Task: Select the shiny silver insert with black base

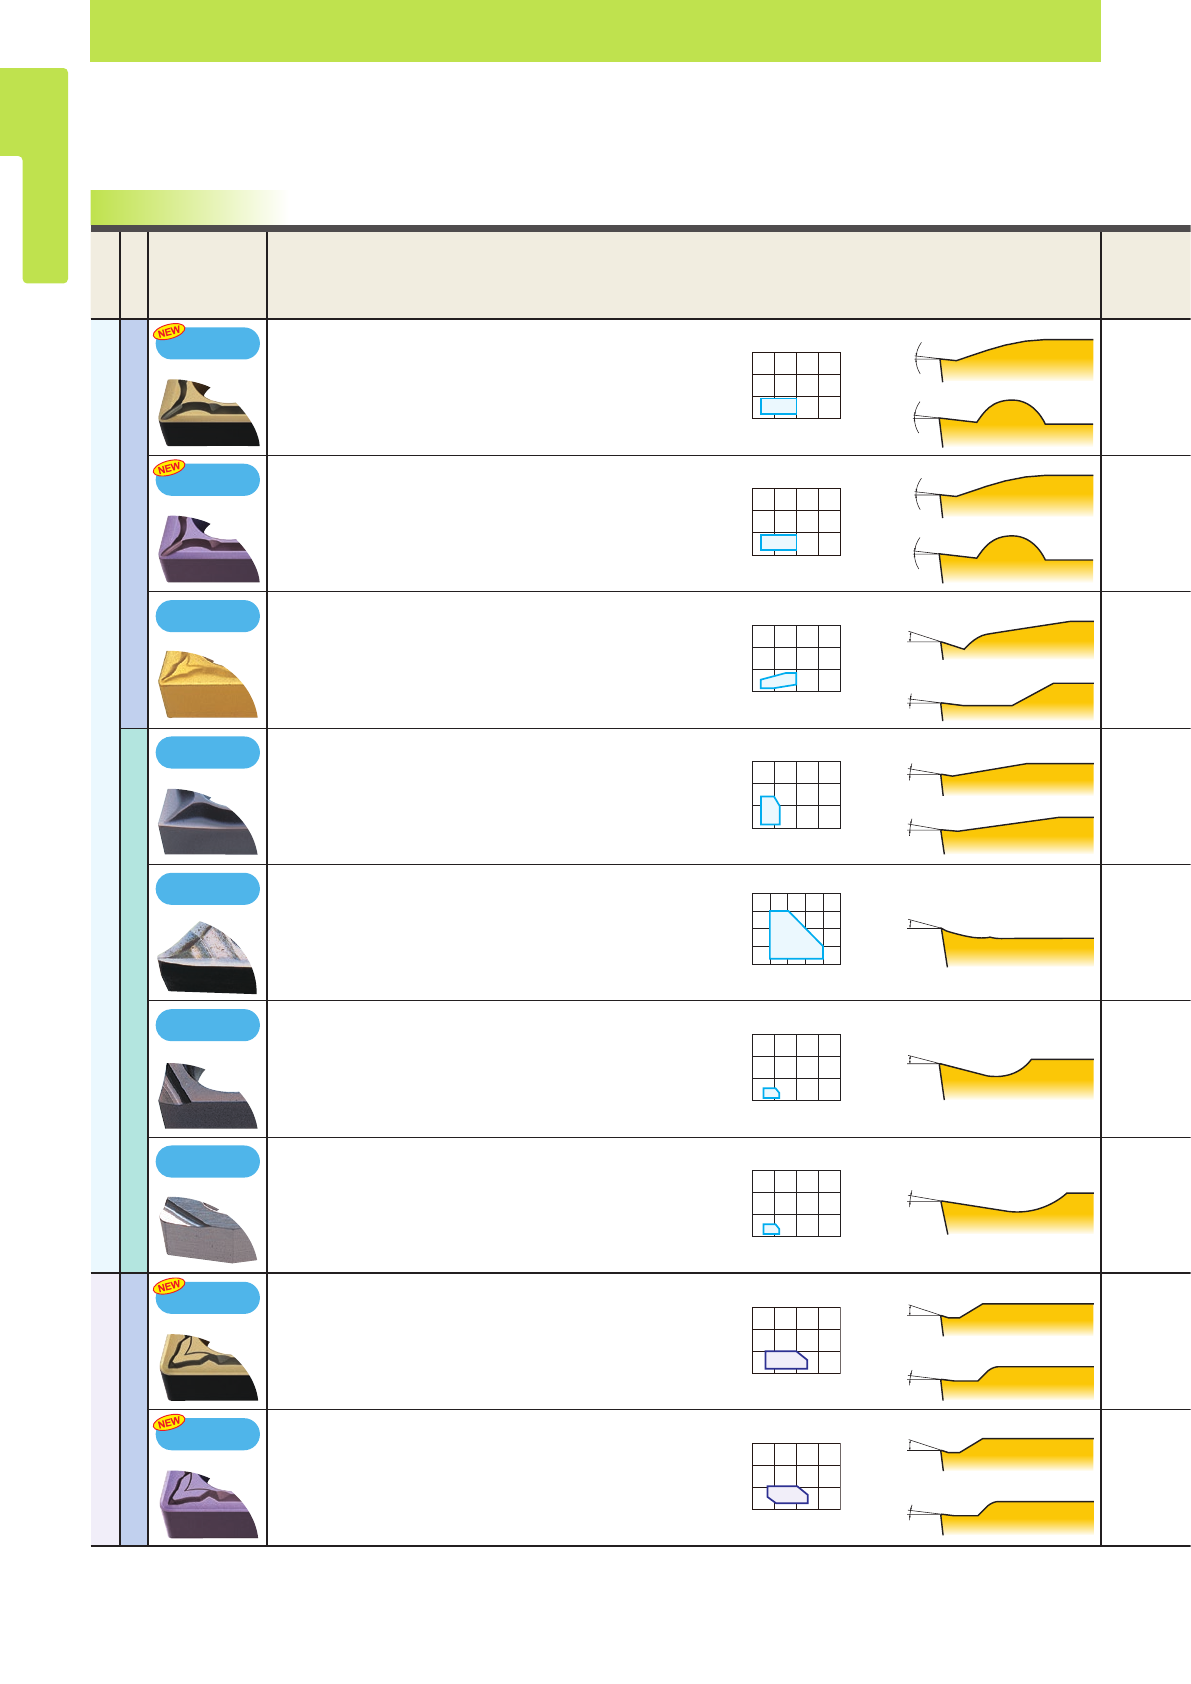Action: (x=208, y=957)
